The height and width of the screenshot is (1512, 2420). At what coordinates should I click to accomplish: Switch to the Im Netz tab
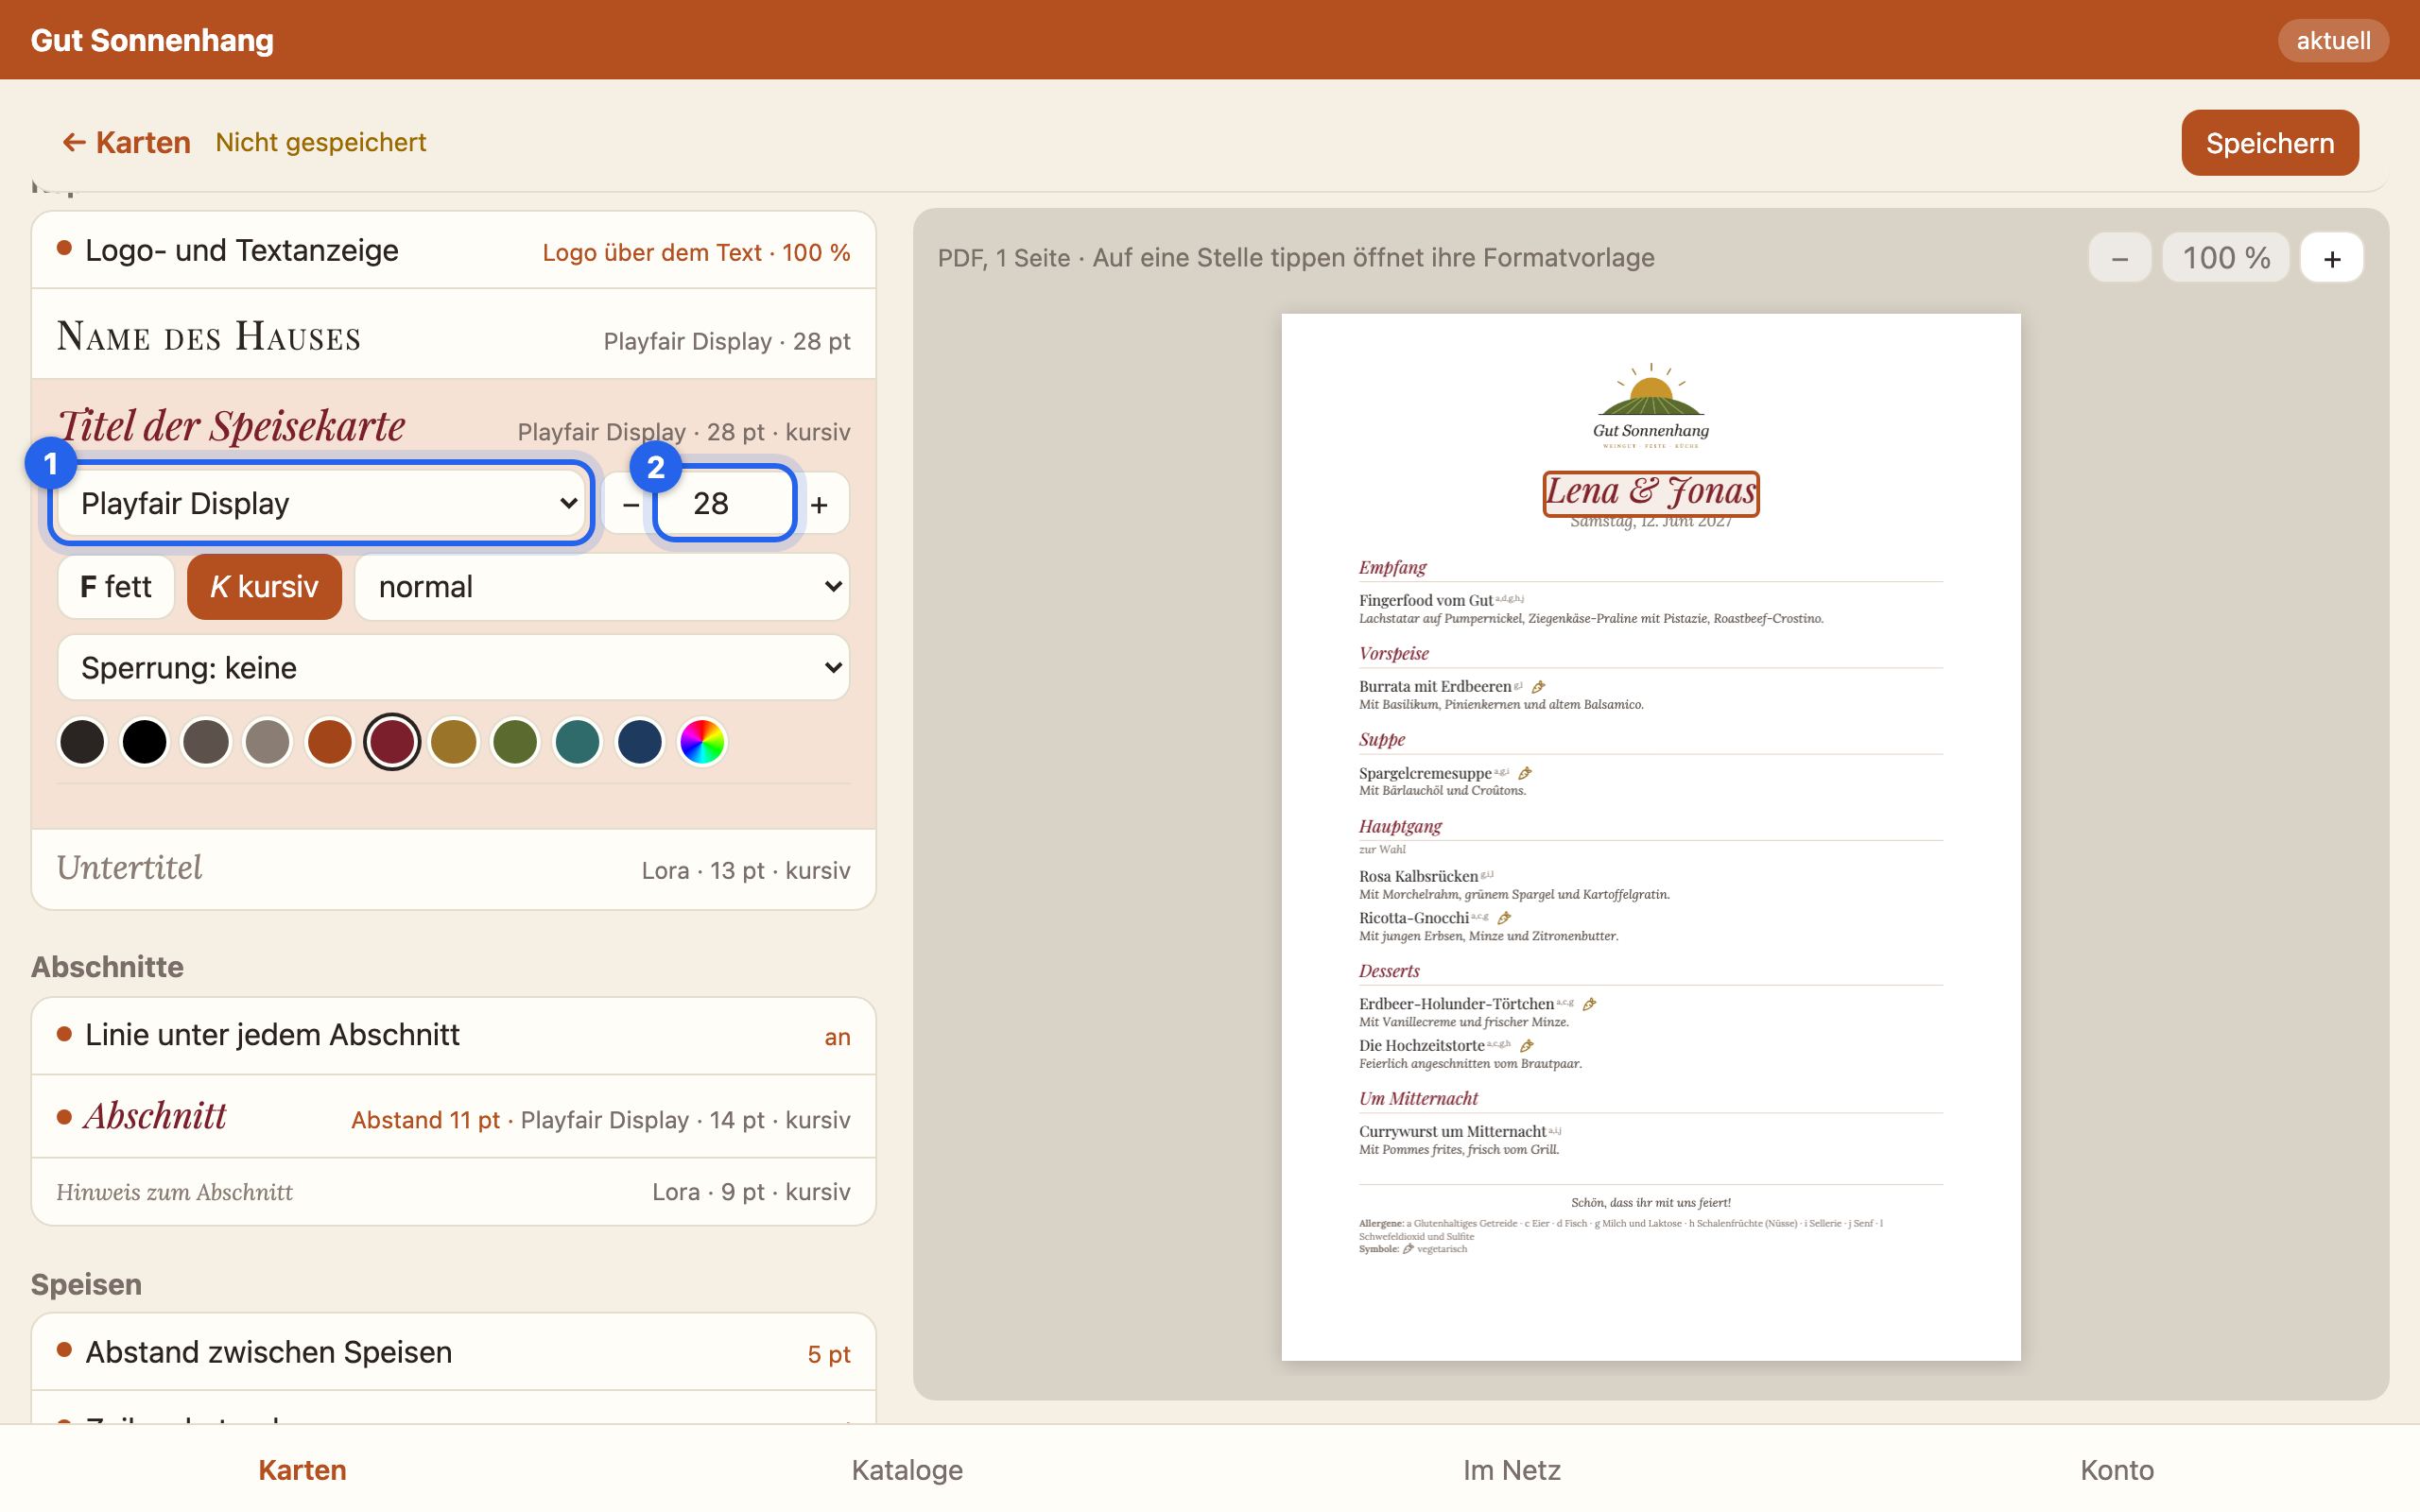(x=1512, y=1470)
